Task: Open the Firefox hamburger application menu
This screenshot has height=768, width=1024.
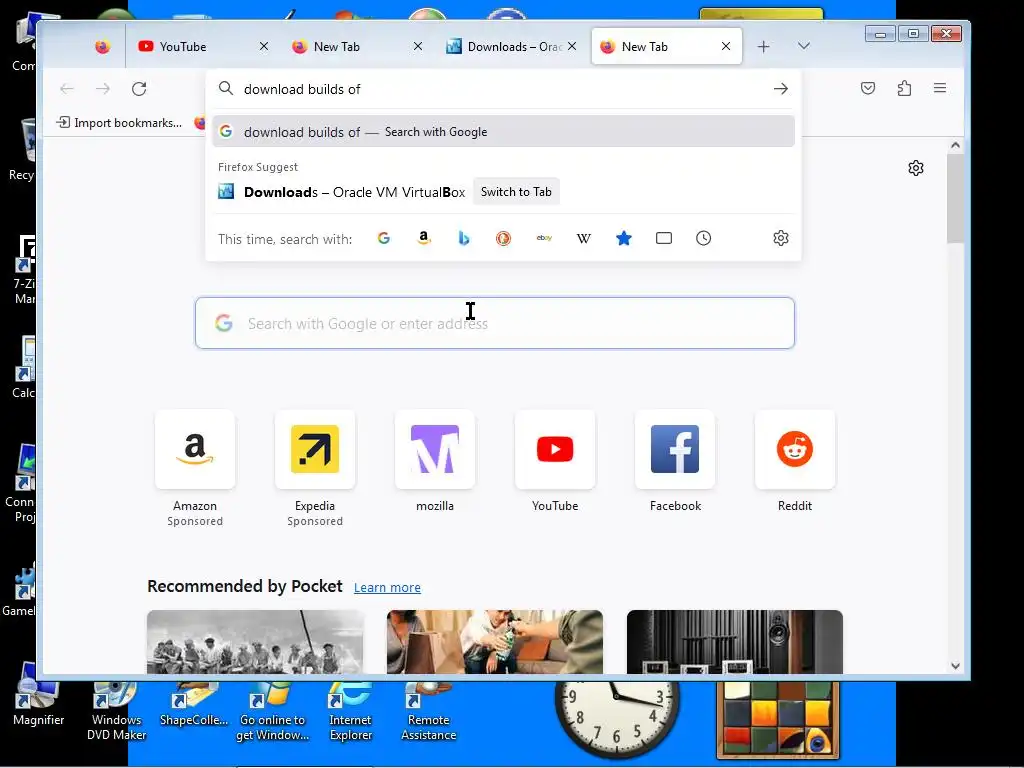Action: coord(940,88)
